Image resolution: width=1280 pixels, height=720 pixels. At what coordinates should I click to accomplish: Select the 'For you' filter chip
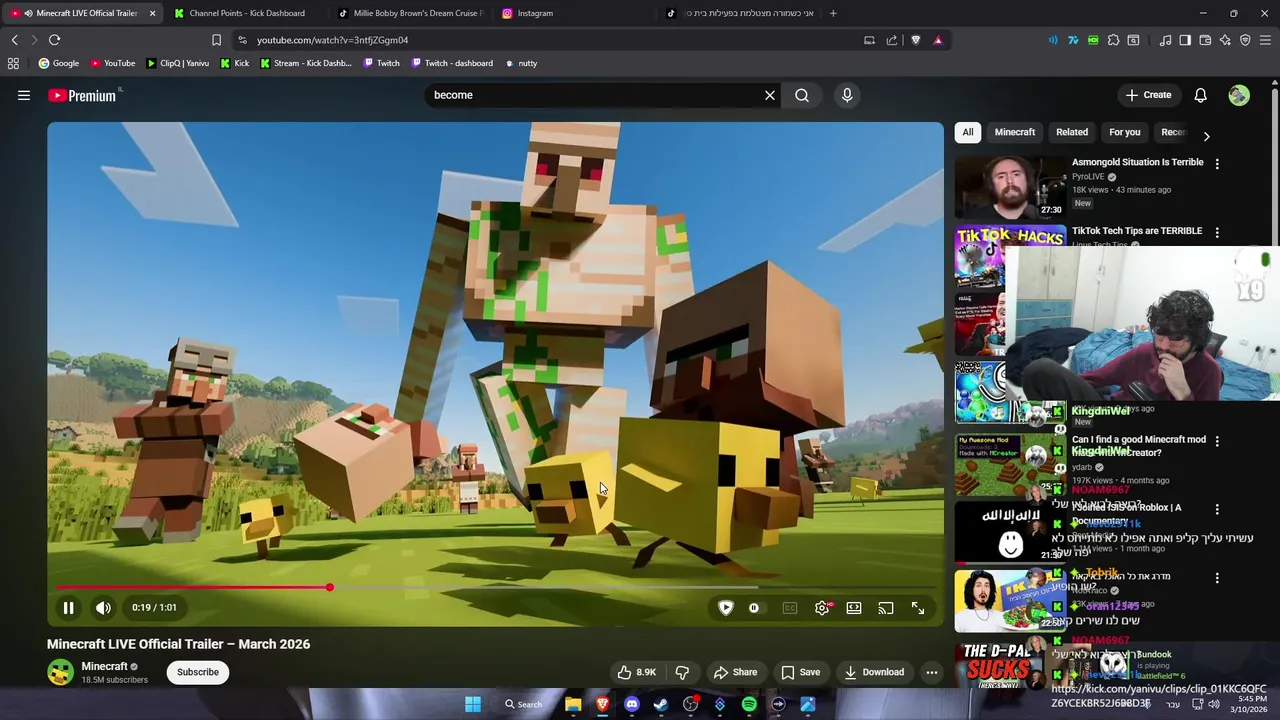tap(1124, 132)
